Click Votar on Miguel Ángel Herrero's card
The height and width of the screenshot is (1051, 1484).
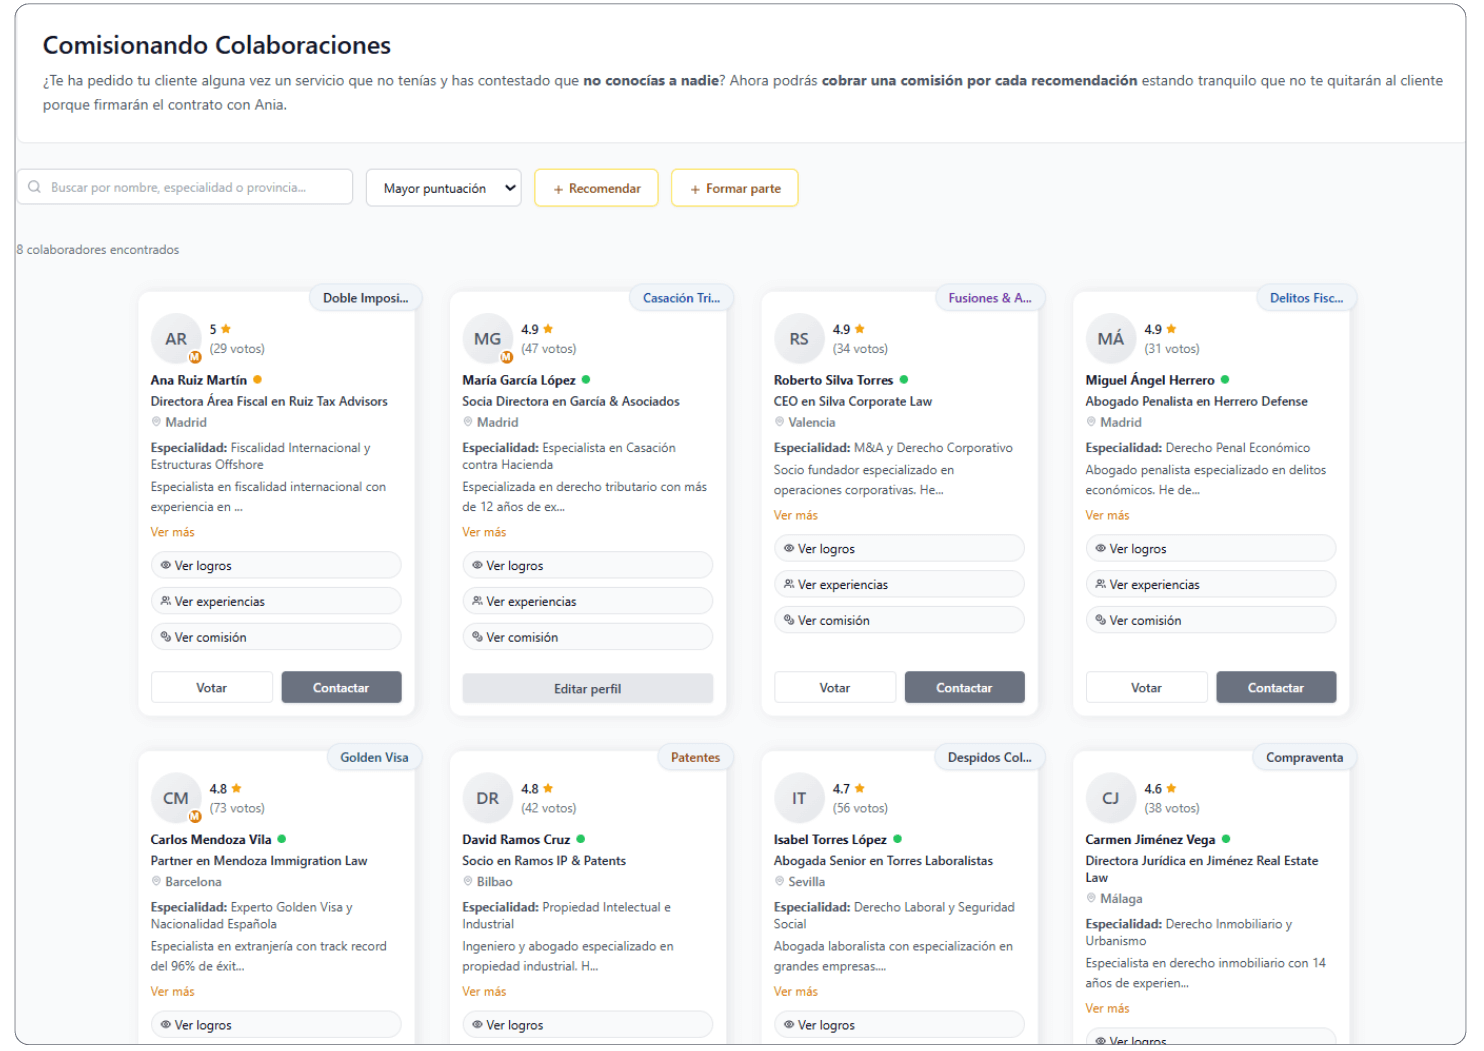[x=1146, y=688]
